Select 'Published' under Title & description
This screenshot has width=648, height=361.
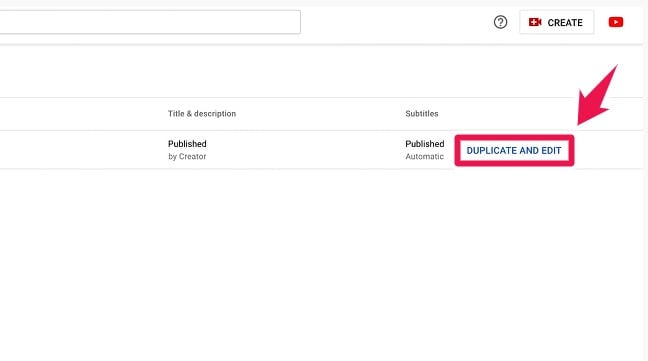[187, 144]
